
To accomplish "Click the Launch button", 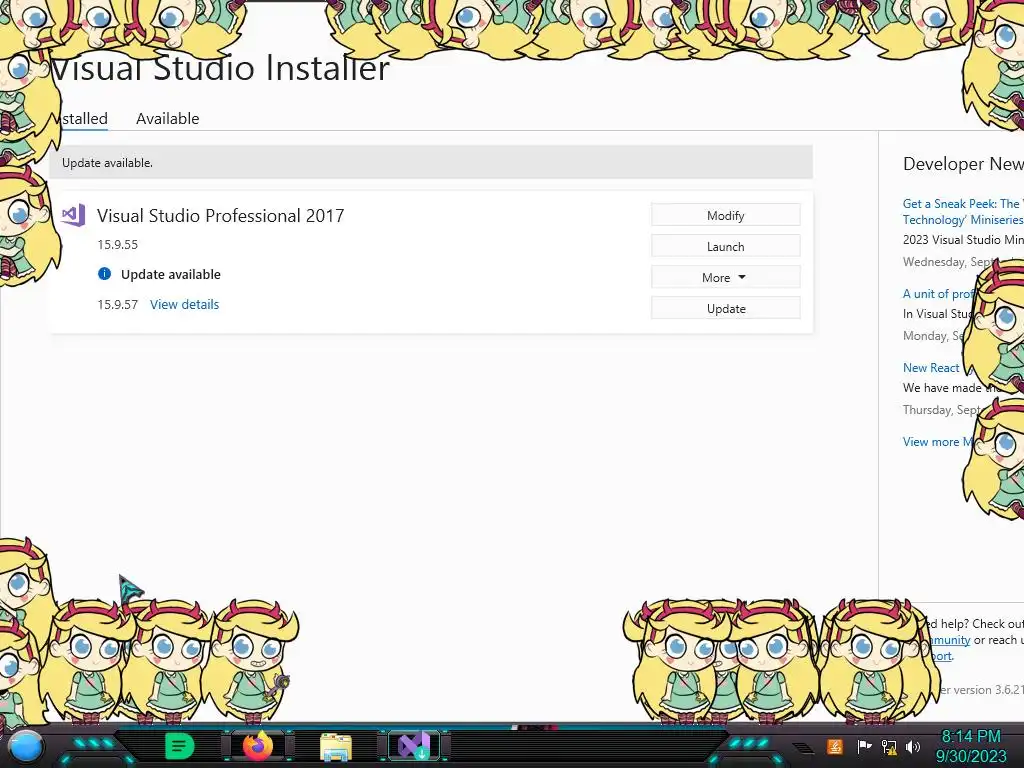I will tap(726, 246).
